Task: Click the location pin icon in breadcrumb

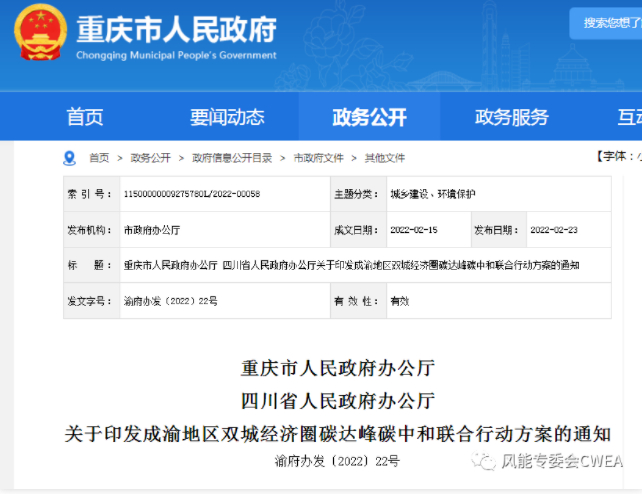Action: coord(69,157)
